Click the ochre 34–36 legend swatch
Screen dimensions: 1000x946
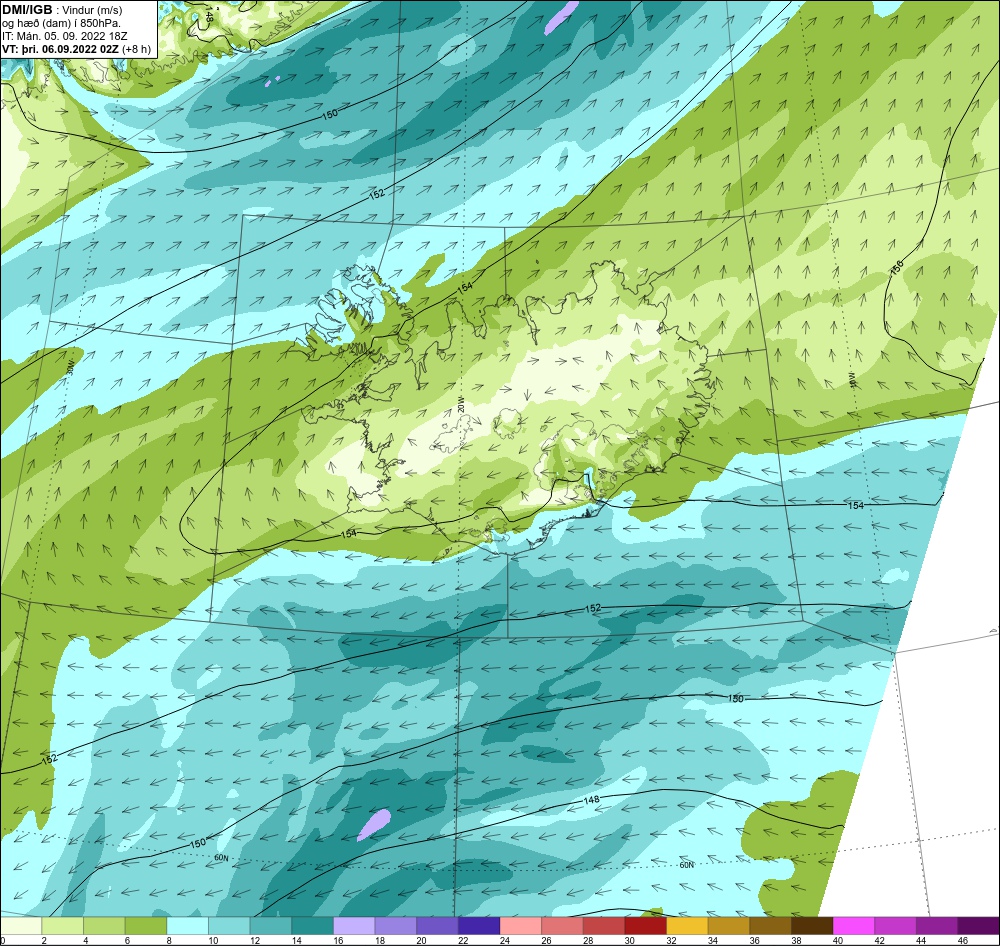click(x=729, y=926)
